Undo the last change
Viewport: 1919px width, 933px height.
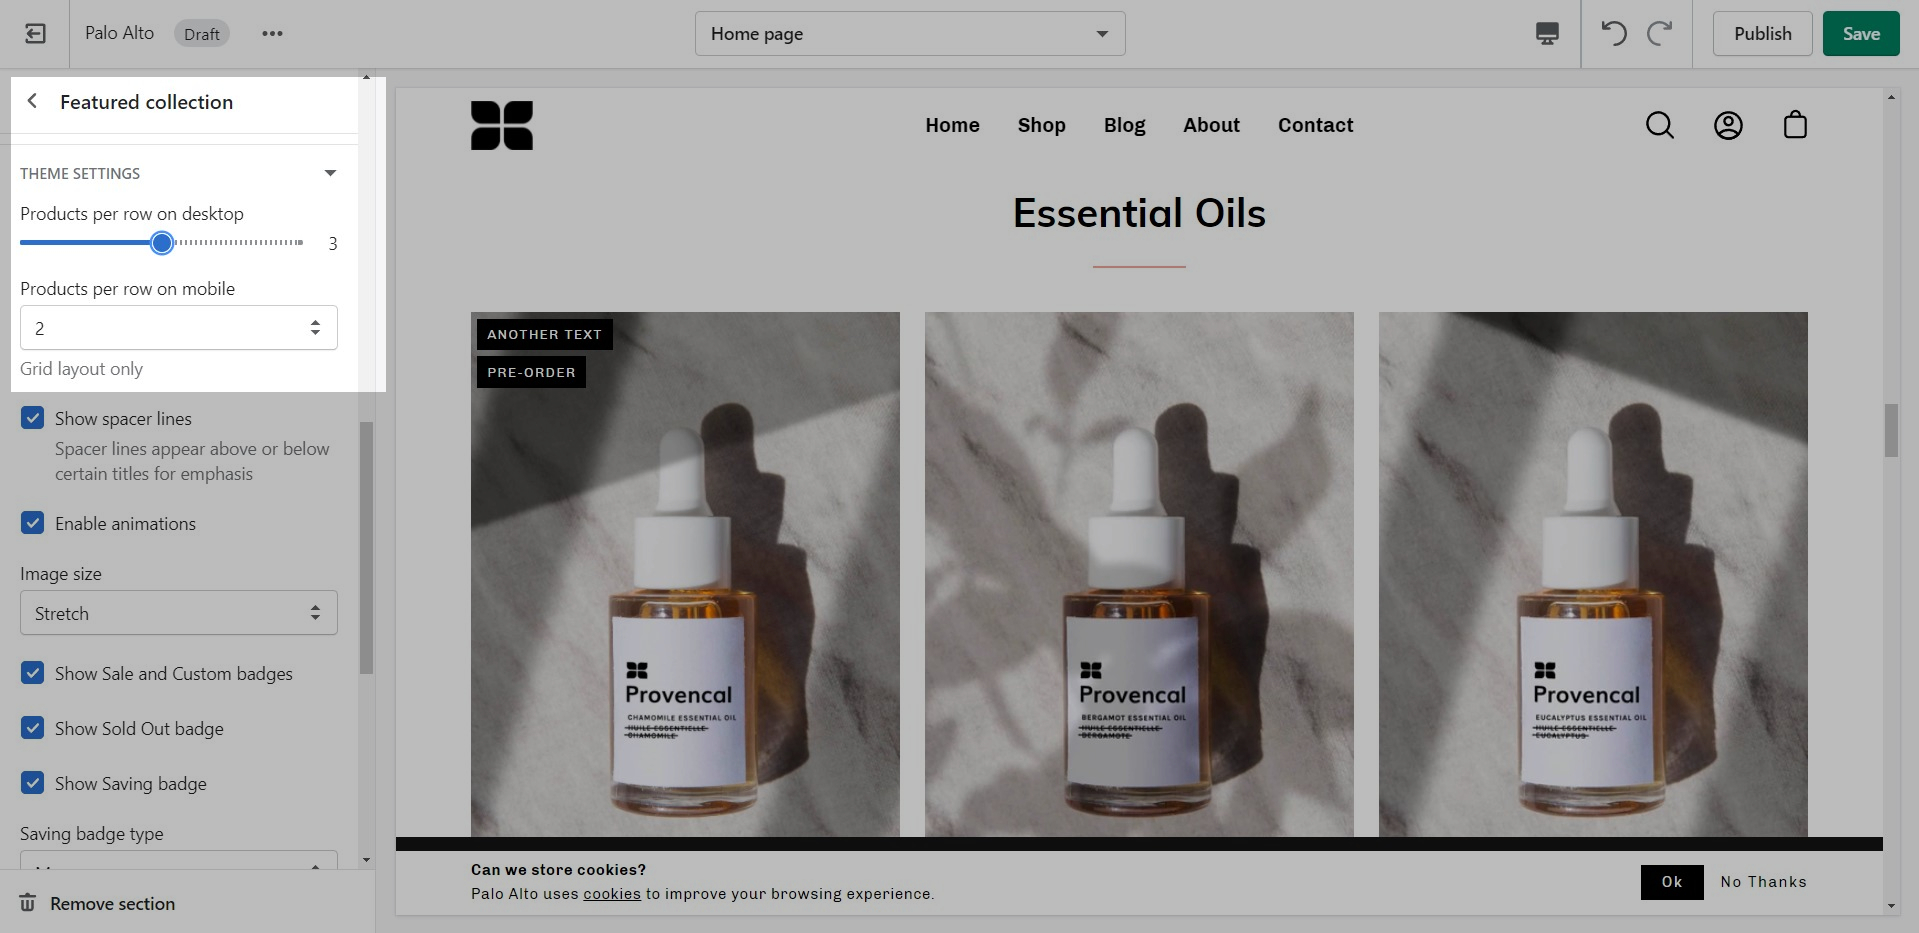tap(1614, 34)
